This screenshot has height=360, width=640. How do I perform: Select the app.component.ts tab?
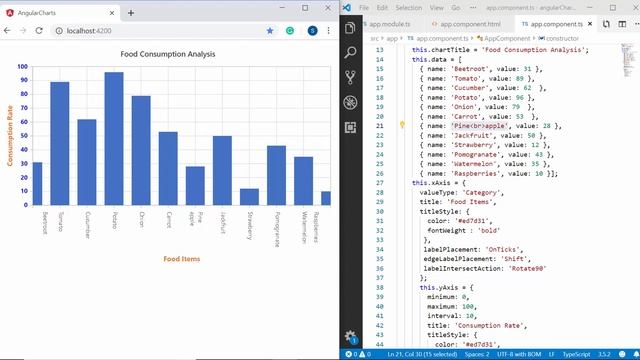(557, 24)
